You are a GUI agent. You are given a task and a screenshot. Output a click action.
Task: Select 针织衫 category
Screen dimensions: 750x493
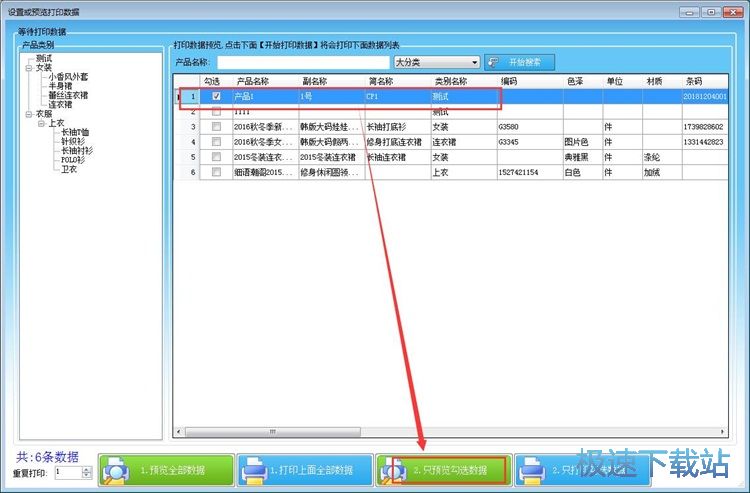click(x=73, y=142)
